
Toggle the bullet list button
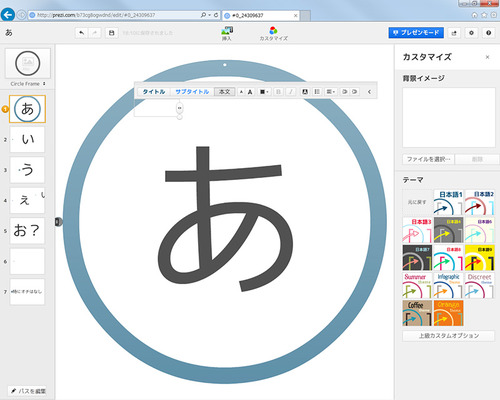tap(317, 92)
